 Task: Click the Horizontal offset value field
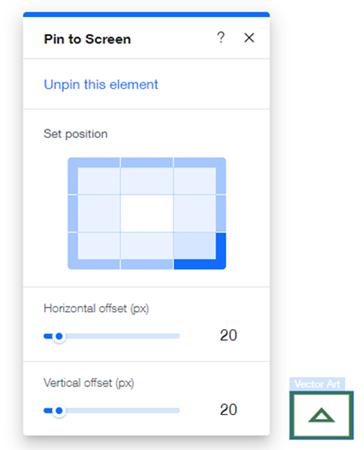(x=228, y=335)
